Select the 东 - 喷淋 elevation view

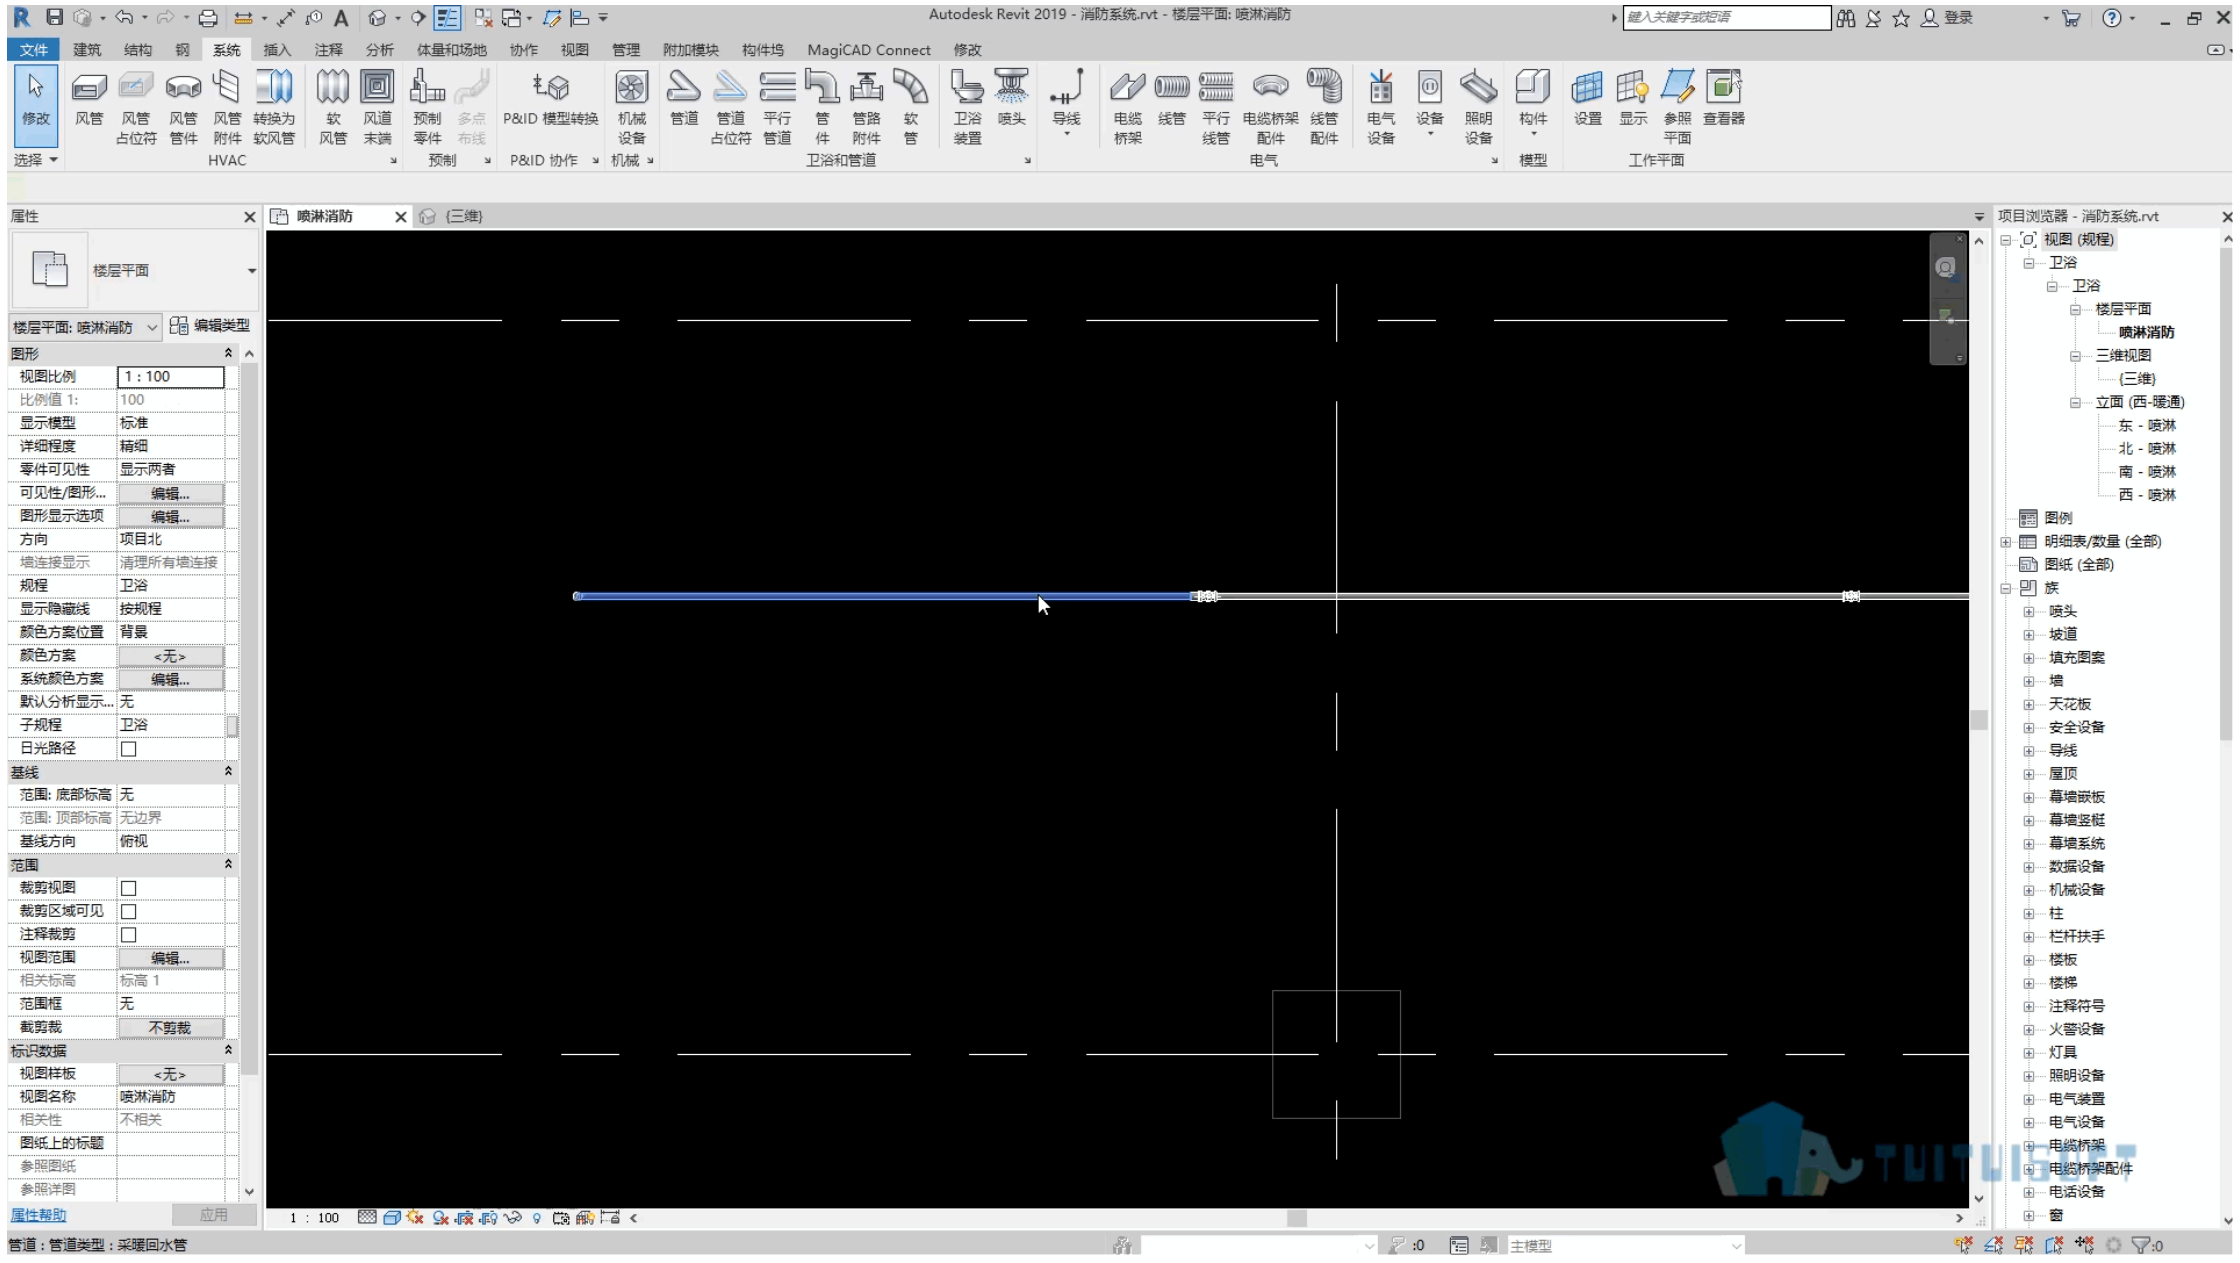(2147, 426)
